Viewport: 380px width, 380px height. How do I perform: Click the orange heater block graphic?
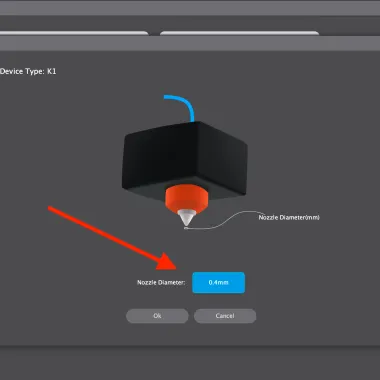(187, 199)
